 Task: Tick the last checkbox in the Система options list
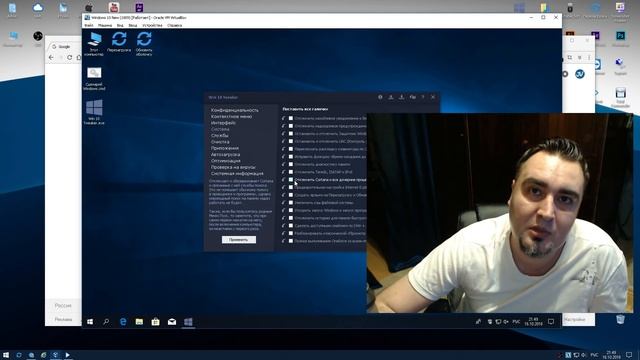pos(291,241)
